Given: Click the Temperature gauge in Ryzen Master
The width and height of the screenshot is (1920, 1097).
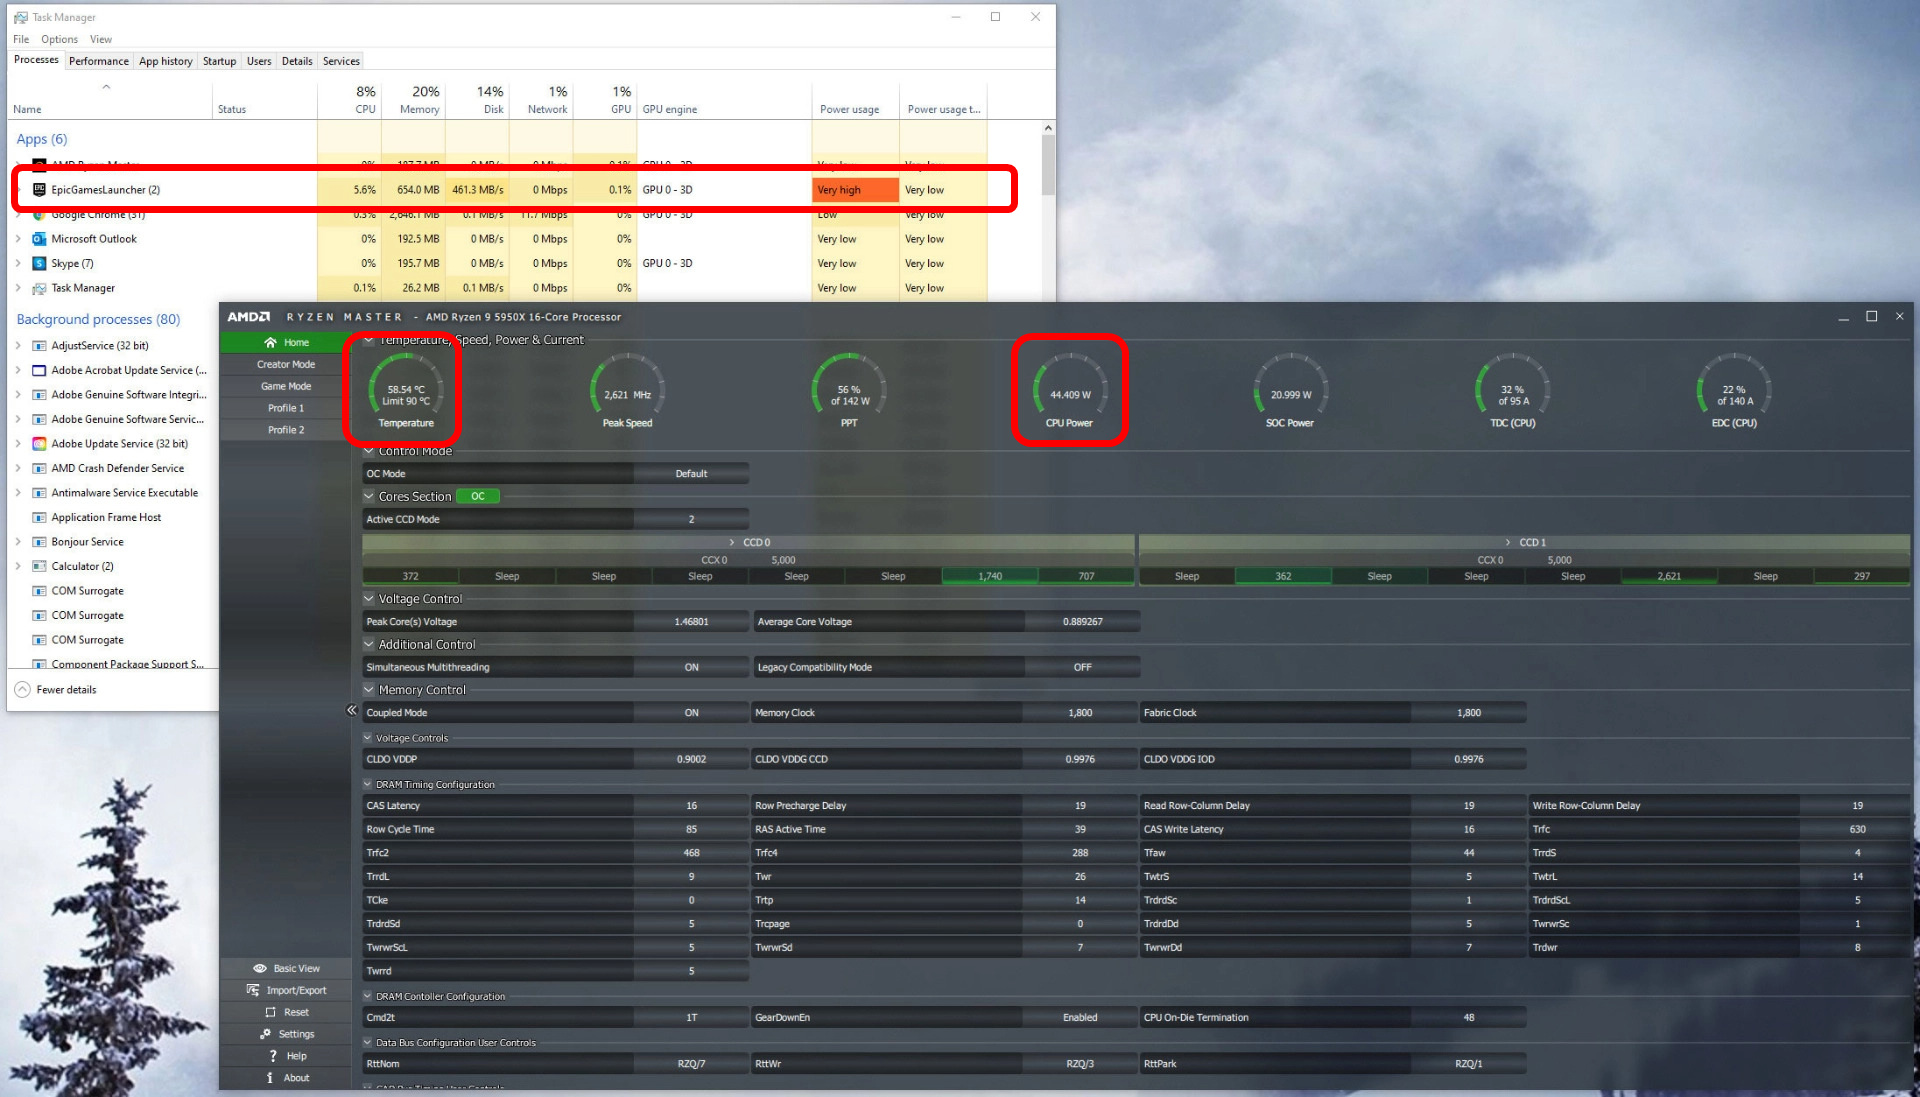Looking at the screenshot, I should pos(405,390).
